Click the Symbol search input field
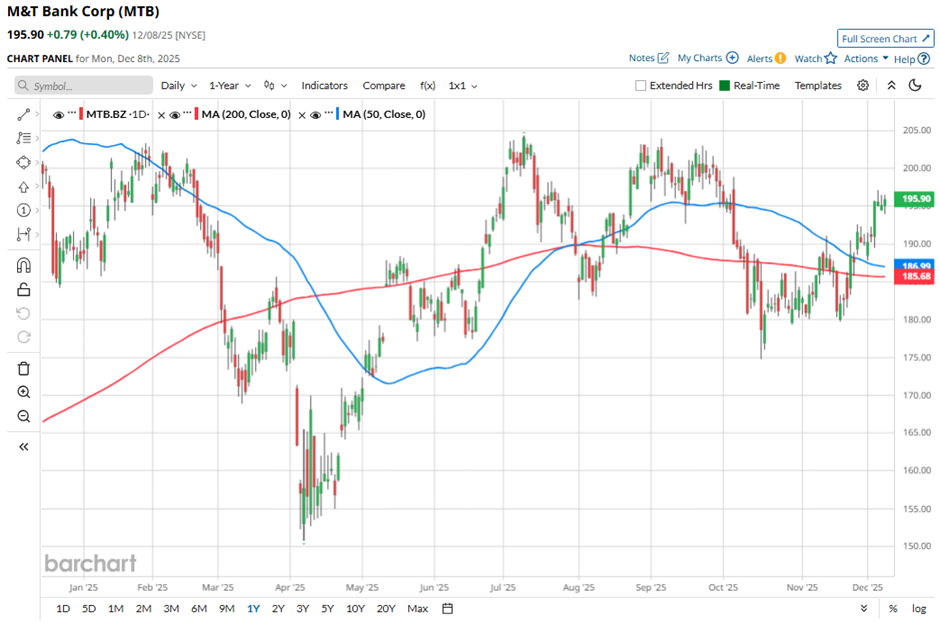This screenshot has height=623, width=940. [83, 86]
